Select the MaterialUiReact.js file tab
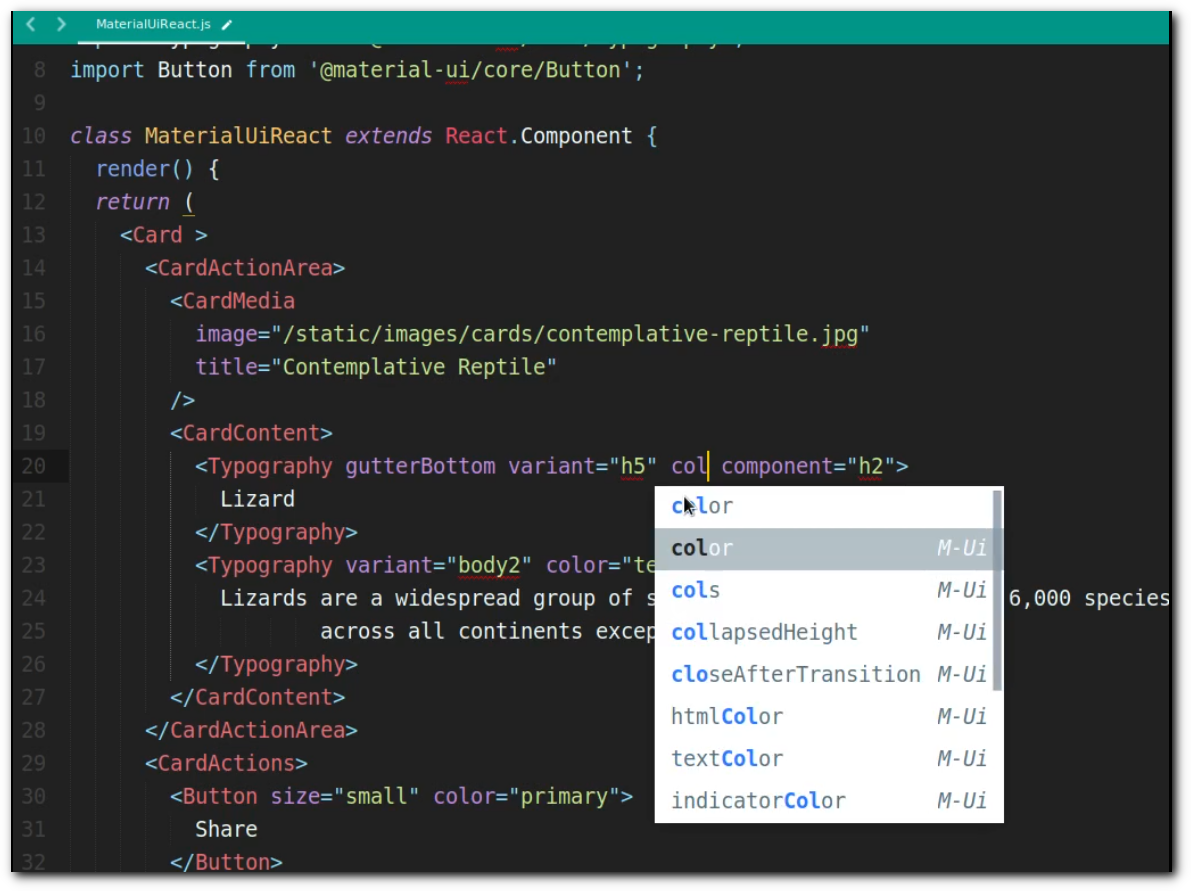1191x891 pixels. click(153, 24)
